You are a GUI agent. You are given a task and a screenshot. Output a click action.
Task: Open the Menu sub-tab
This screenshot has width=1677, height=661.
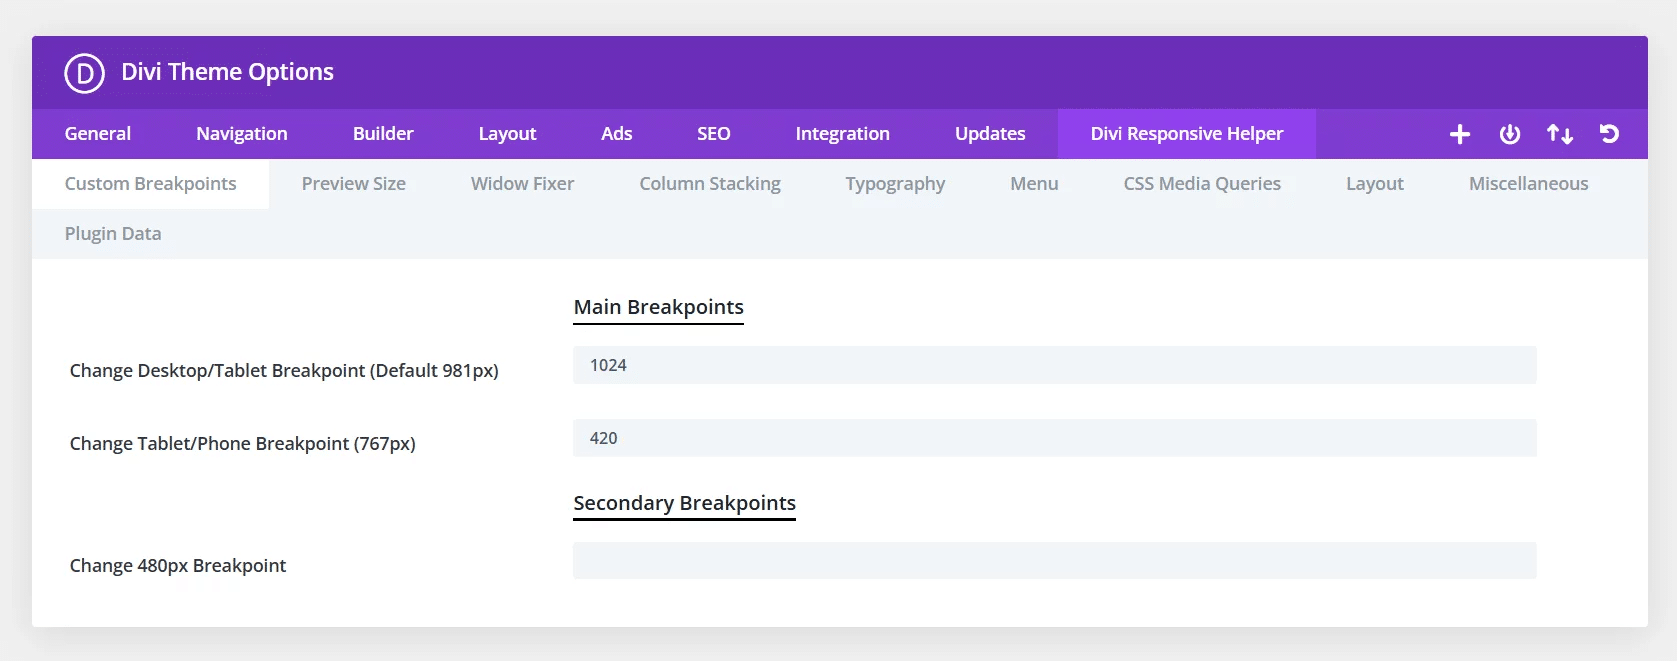tap(1034, 184)
